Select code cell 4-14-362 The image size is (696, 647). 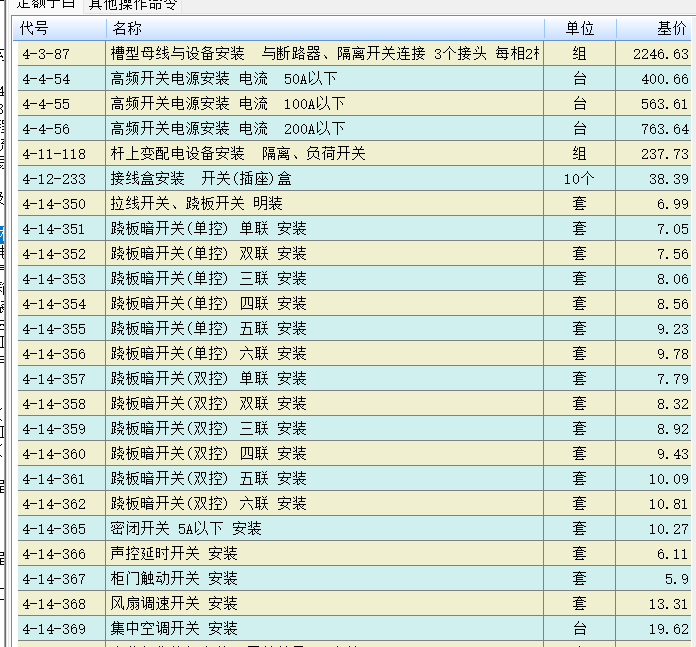pyautogui.click(x=62, y=504)
